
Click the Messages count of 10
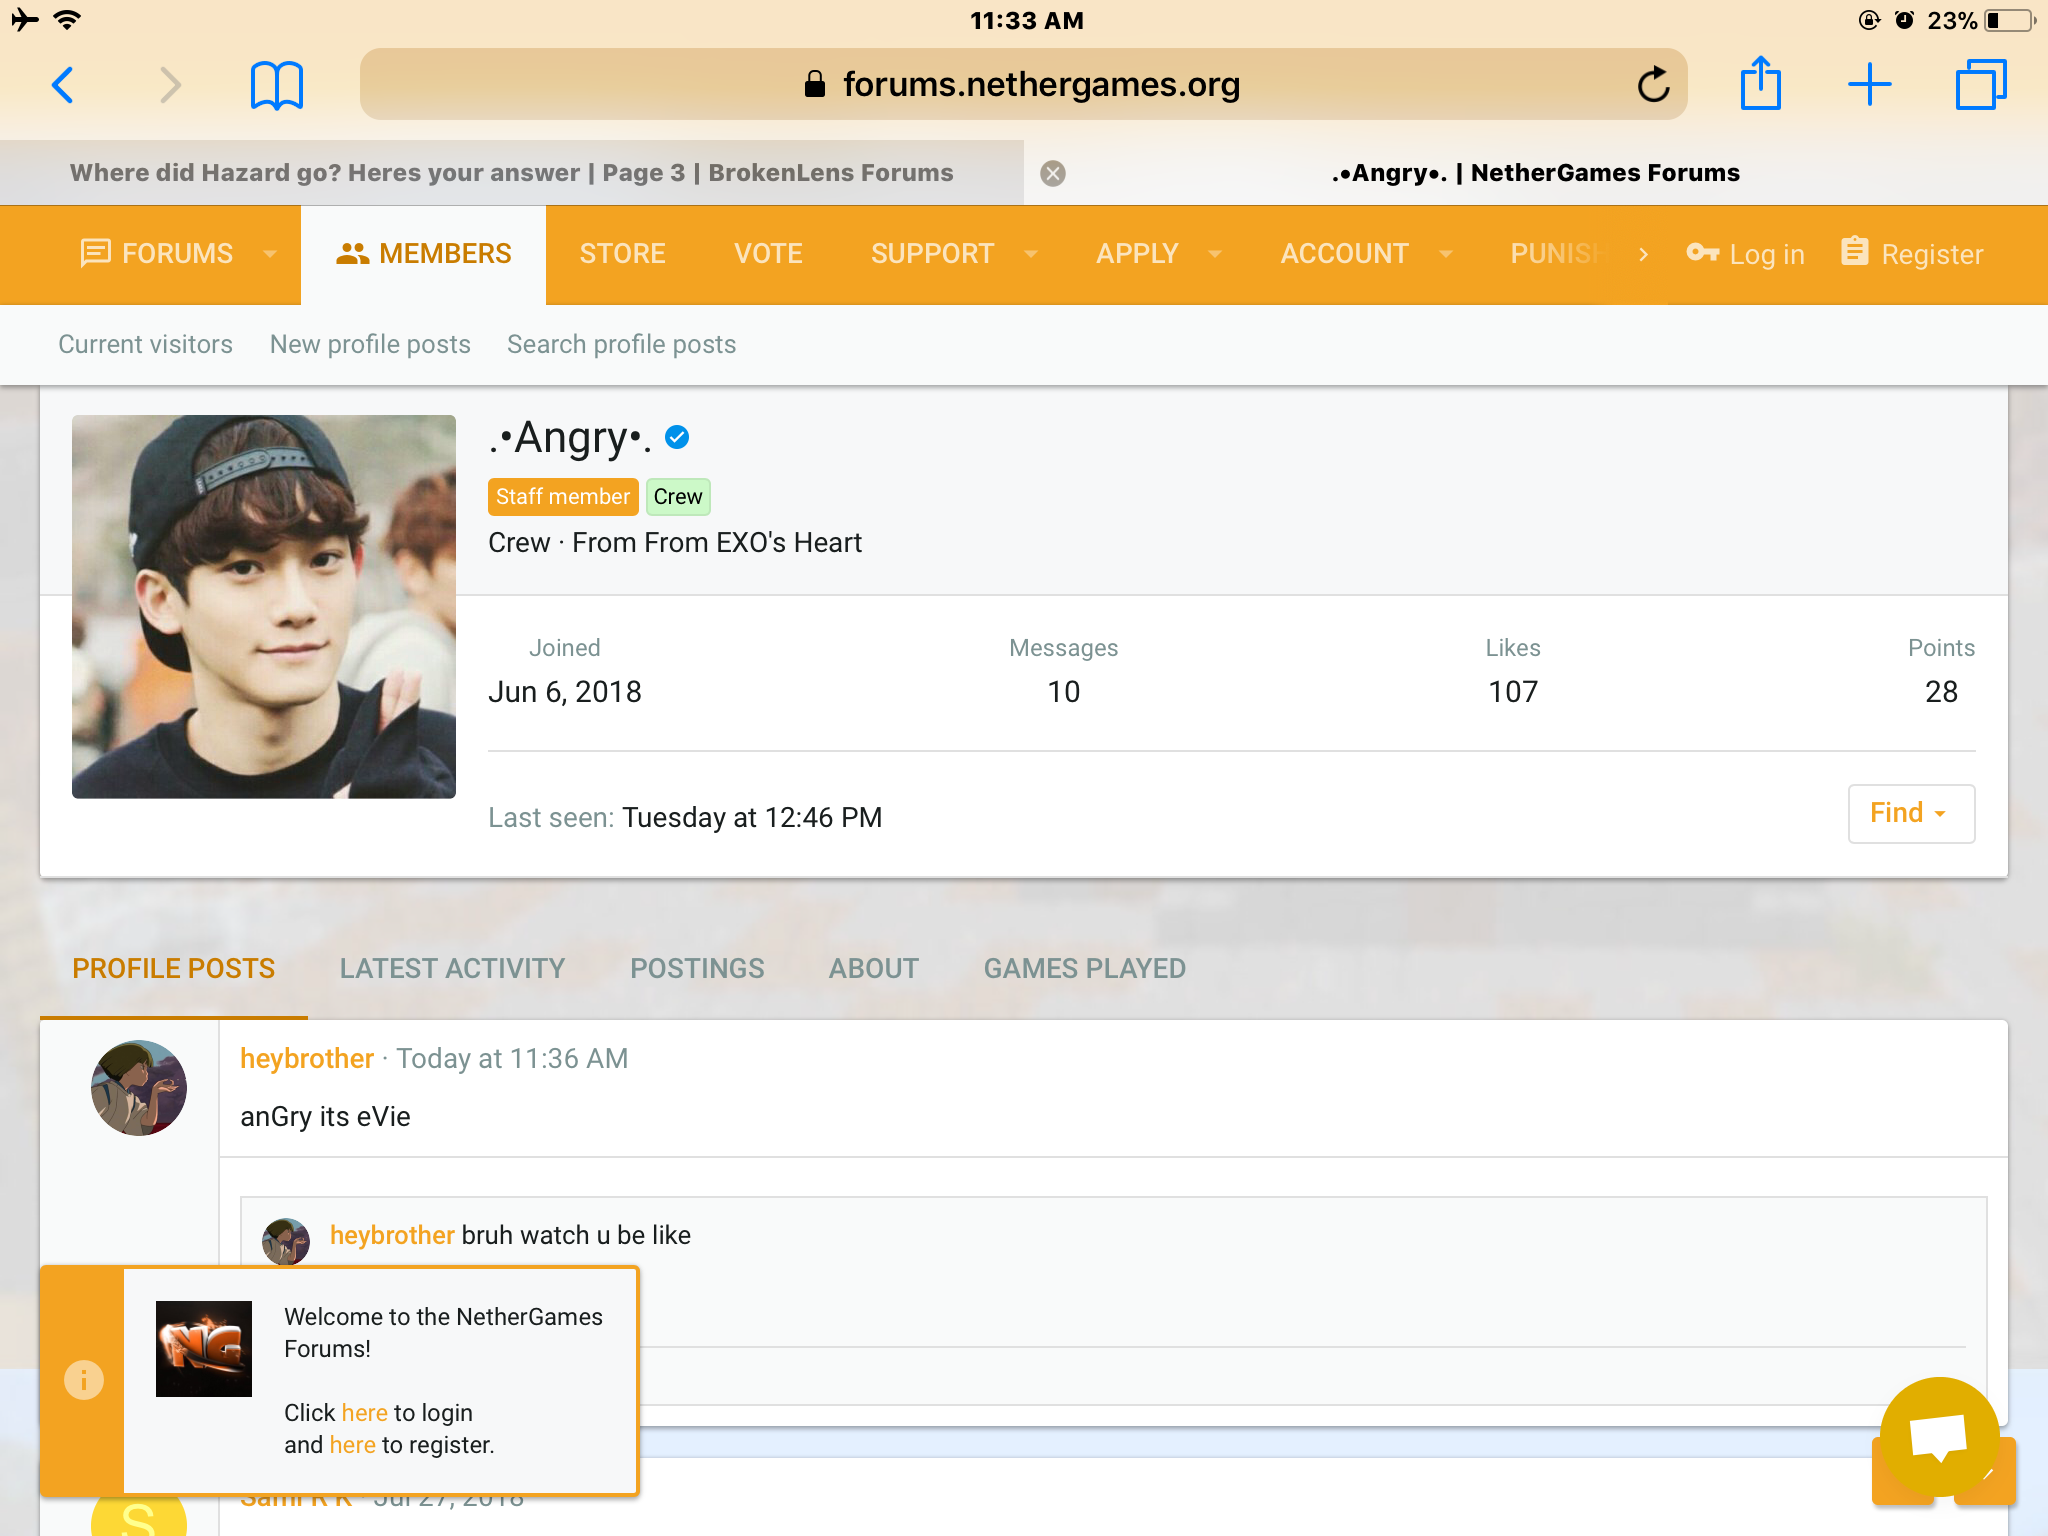point(1064,692)
